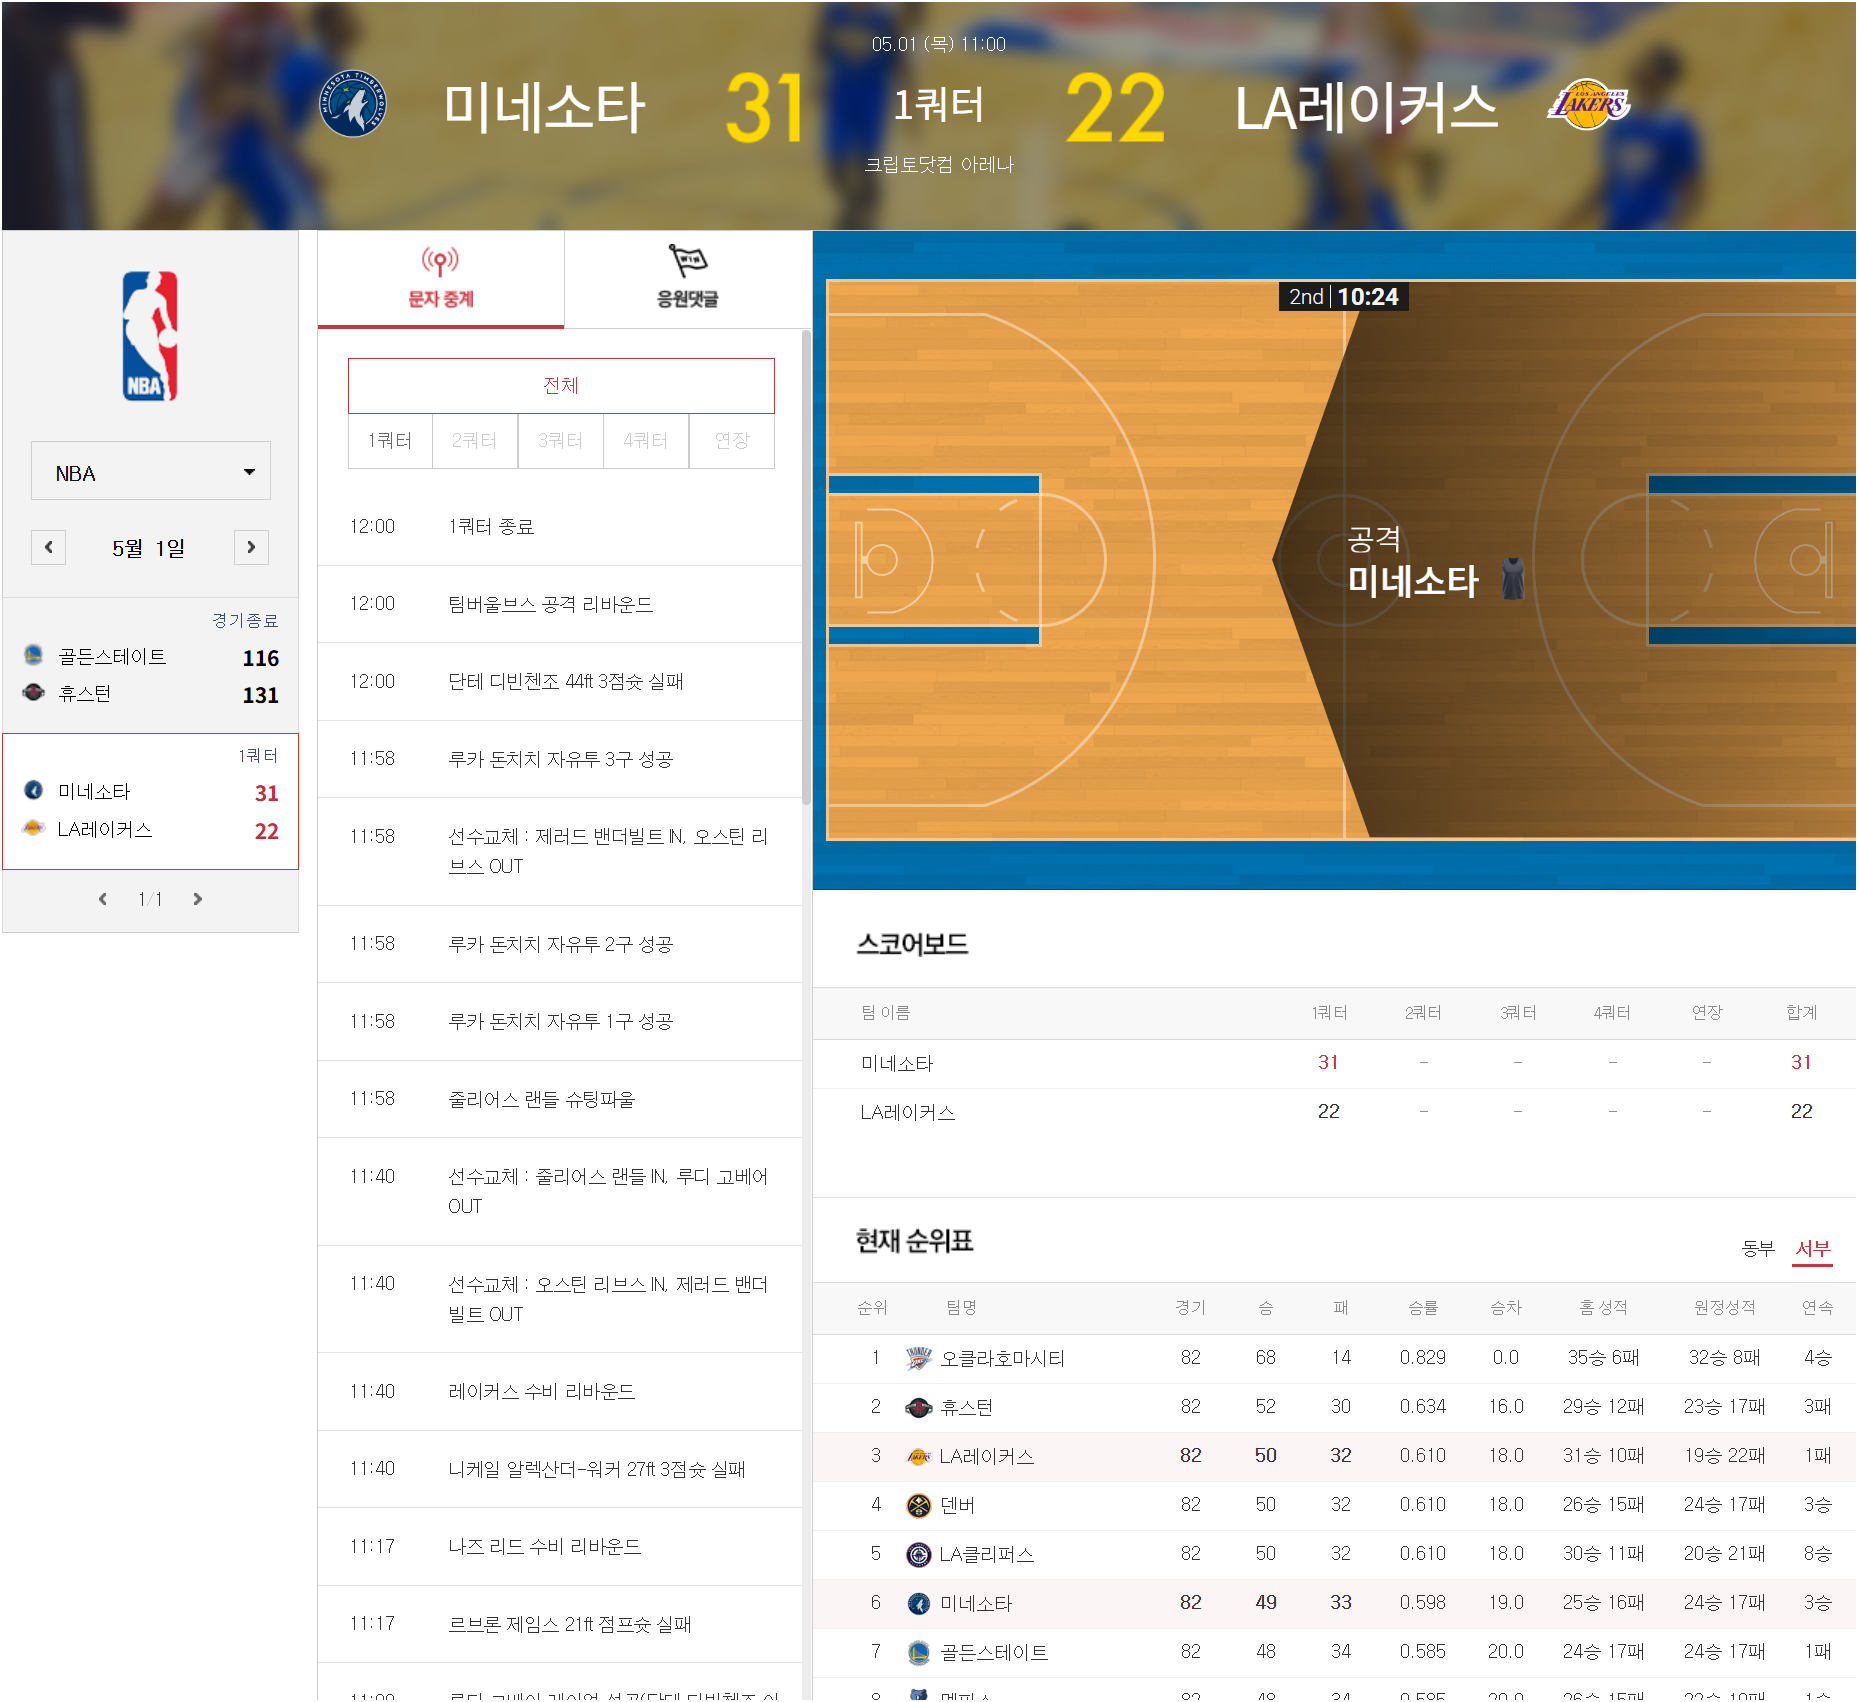Viewport: 1858px width, 1702px height.
Task: Click Golden State icon in game list
Action: [x=33, y=655]
